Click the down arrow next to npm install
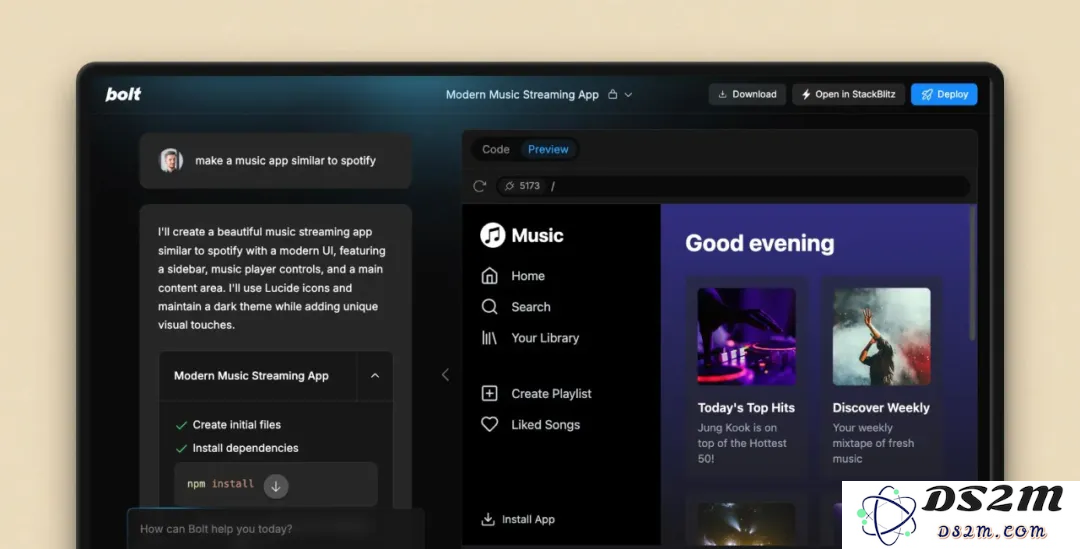1080x549 pixels. pyautogui.click(x=276, y=486)
